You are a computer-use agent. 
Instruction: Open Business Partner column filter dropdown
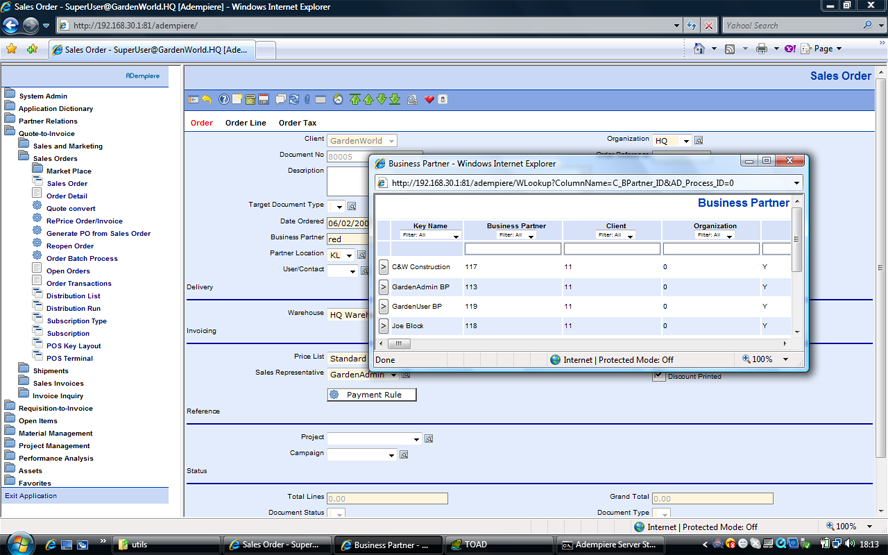516,235
